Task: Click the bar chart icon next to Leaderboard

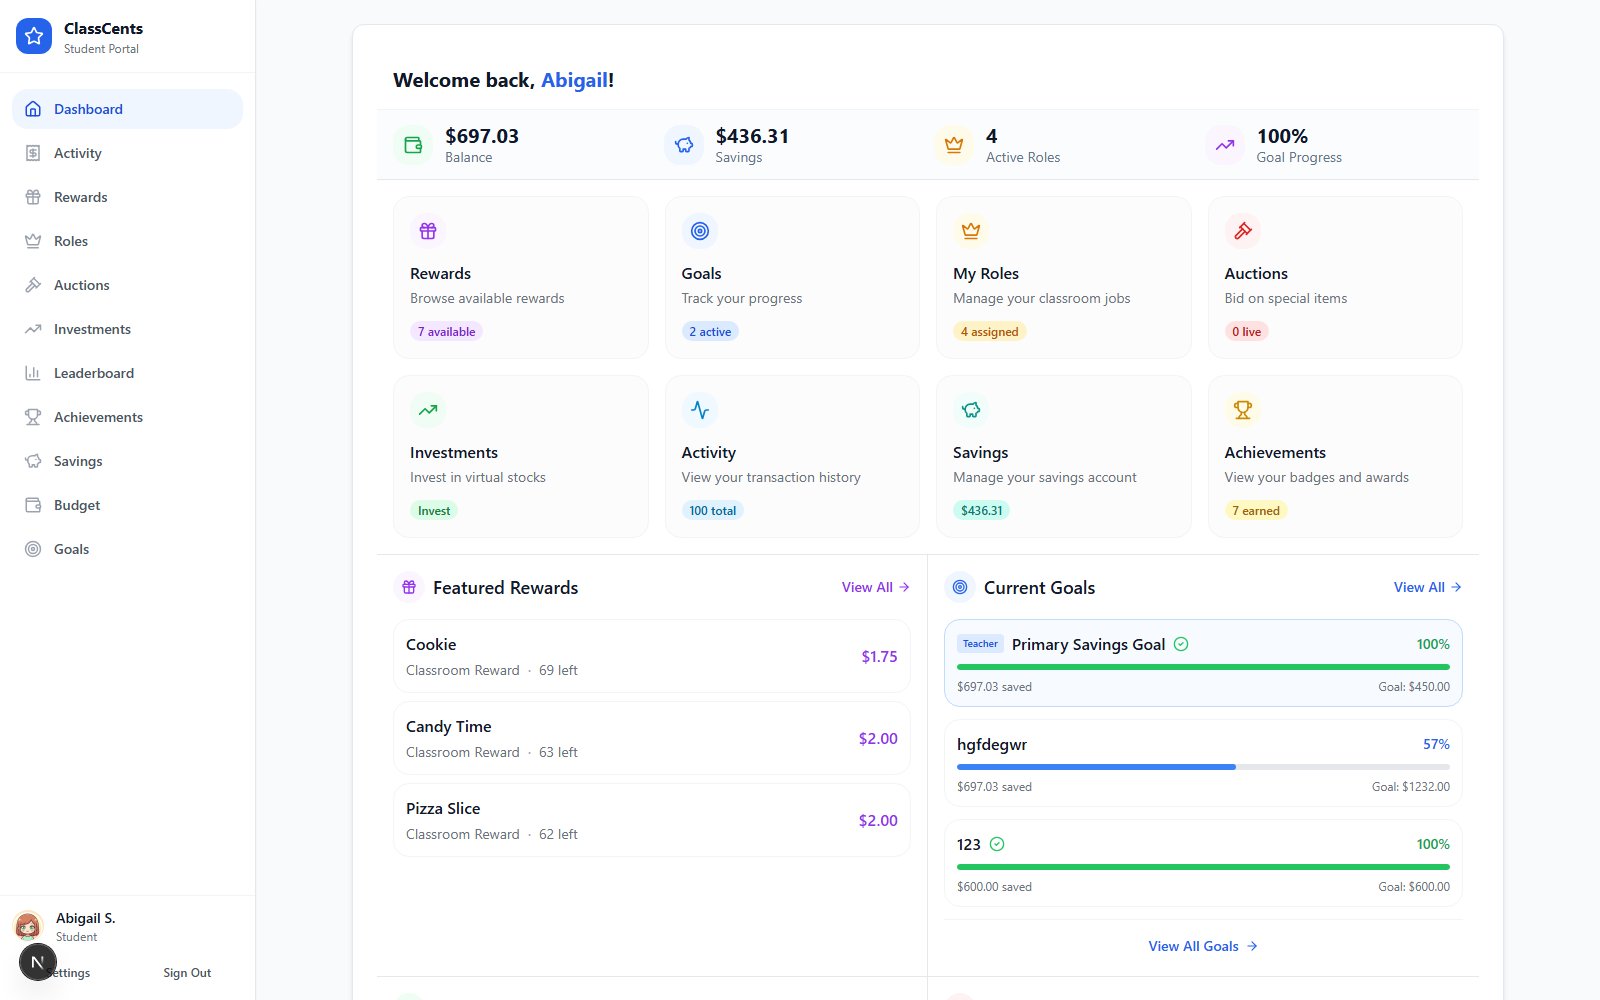Action: point(33,373)
